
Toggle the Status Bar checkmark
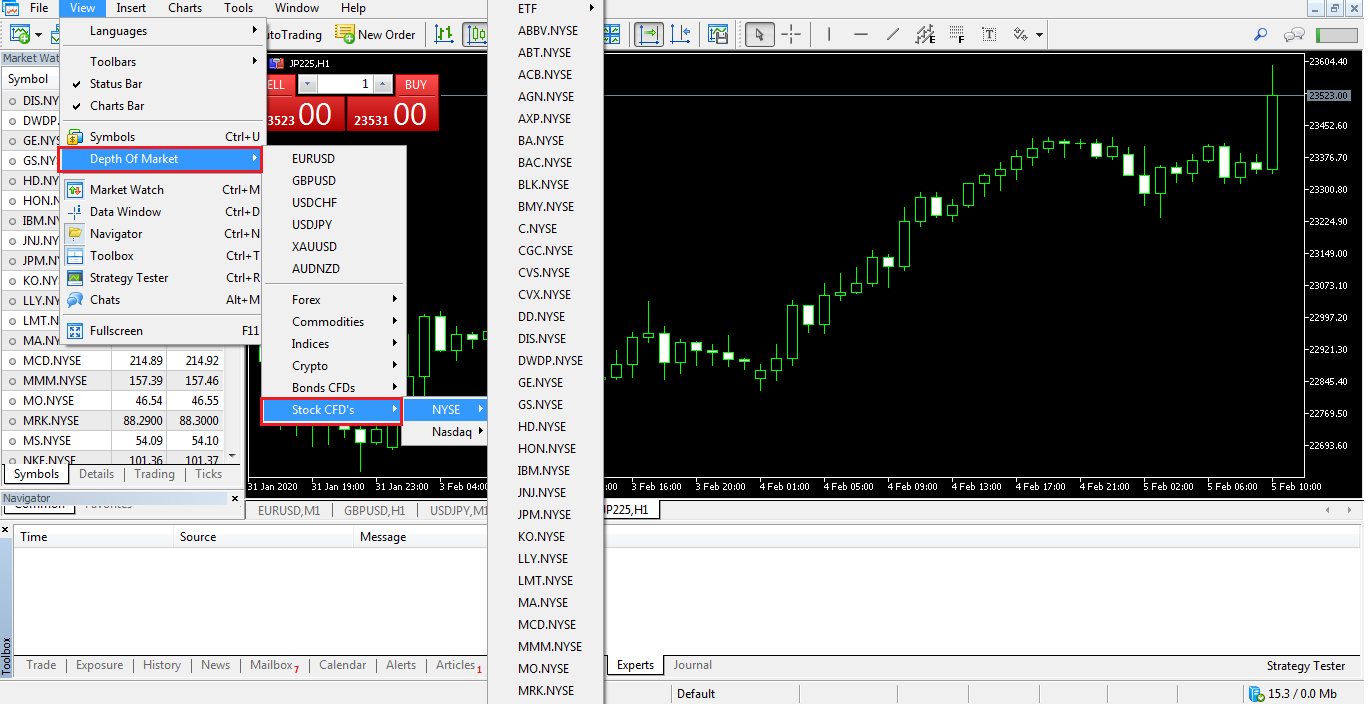[76, 84]
